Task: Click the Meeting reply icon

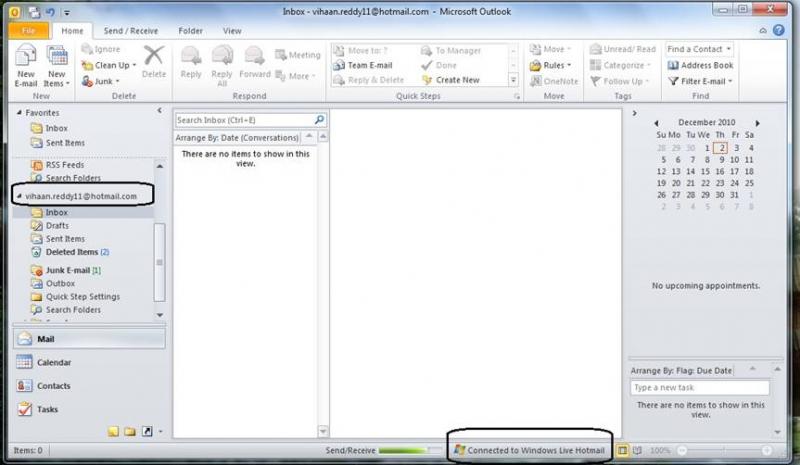Action: coord(281,55)
